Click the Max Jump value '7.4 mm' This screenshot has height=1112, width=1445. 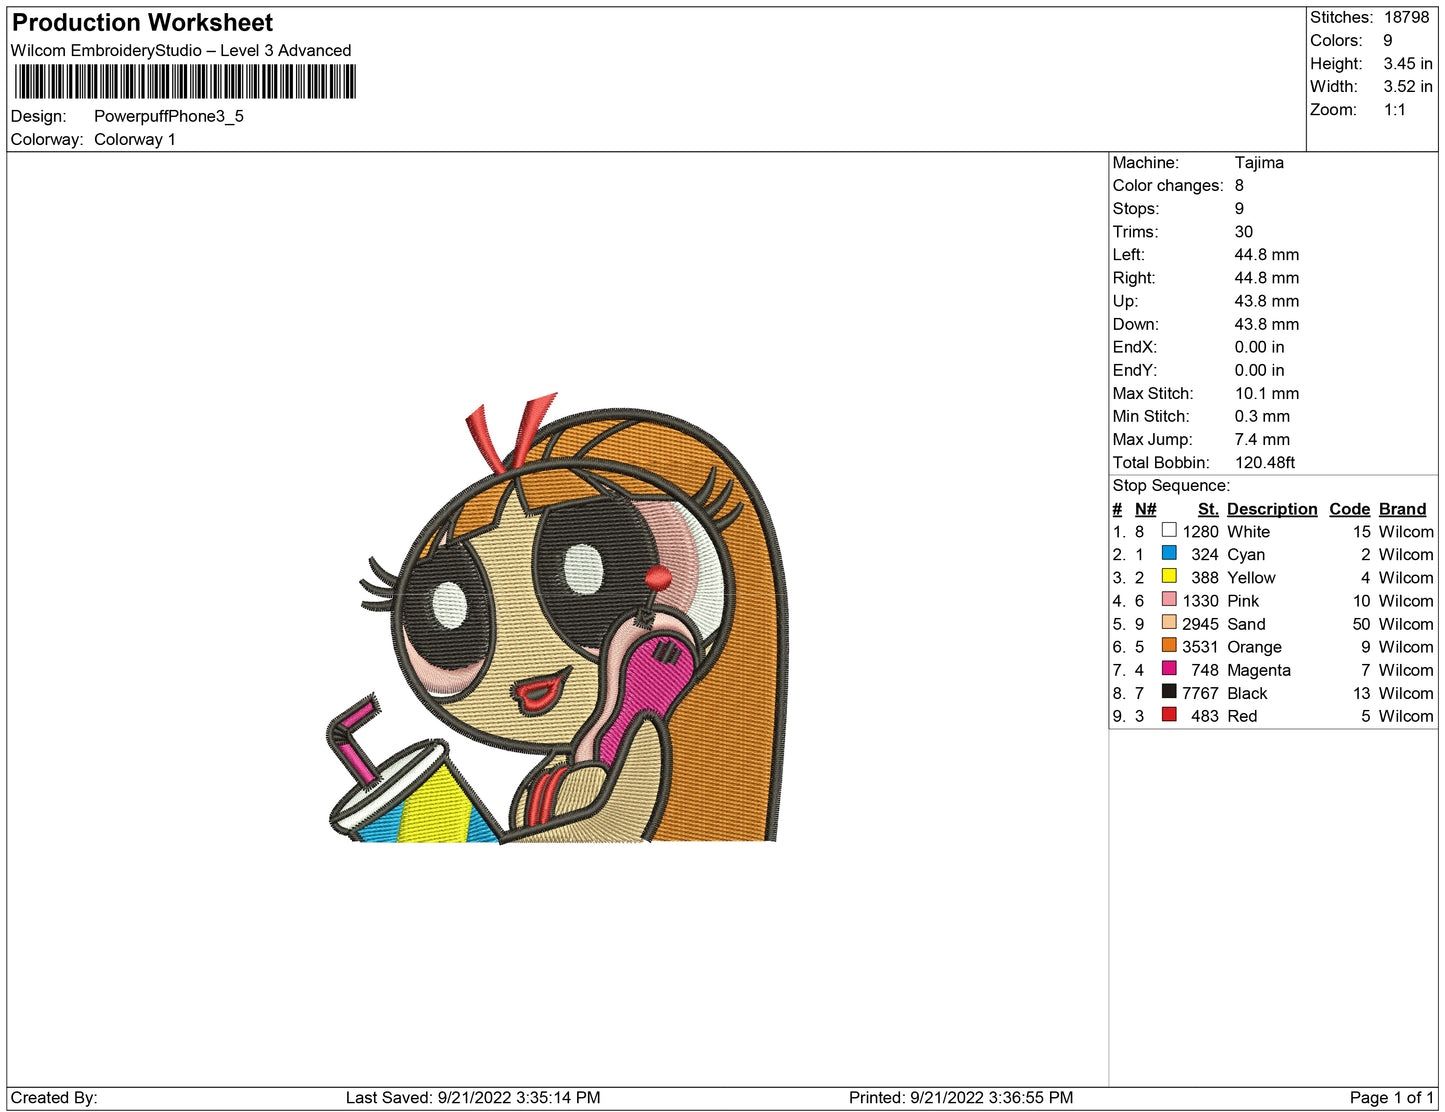coord(1262,440)
